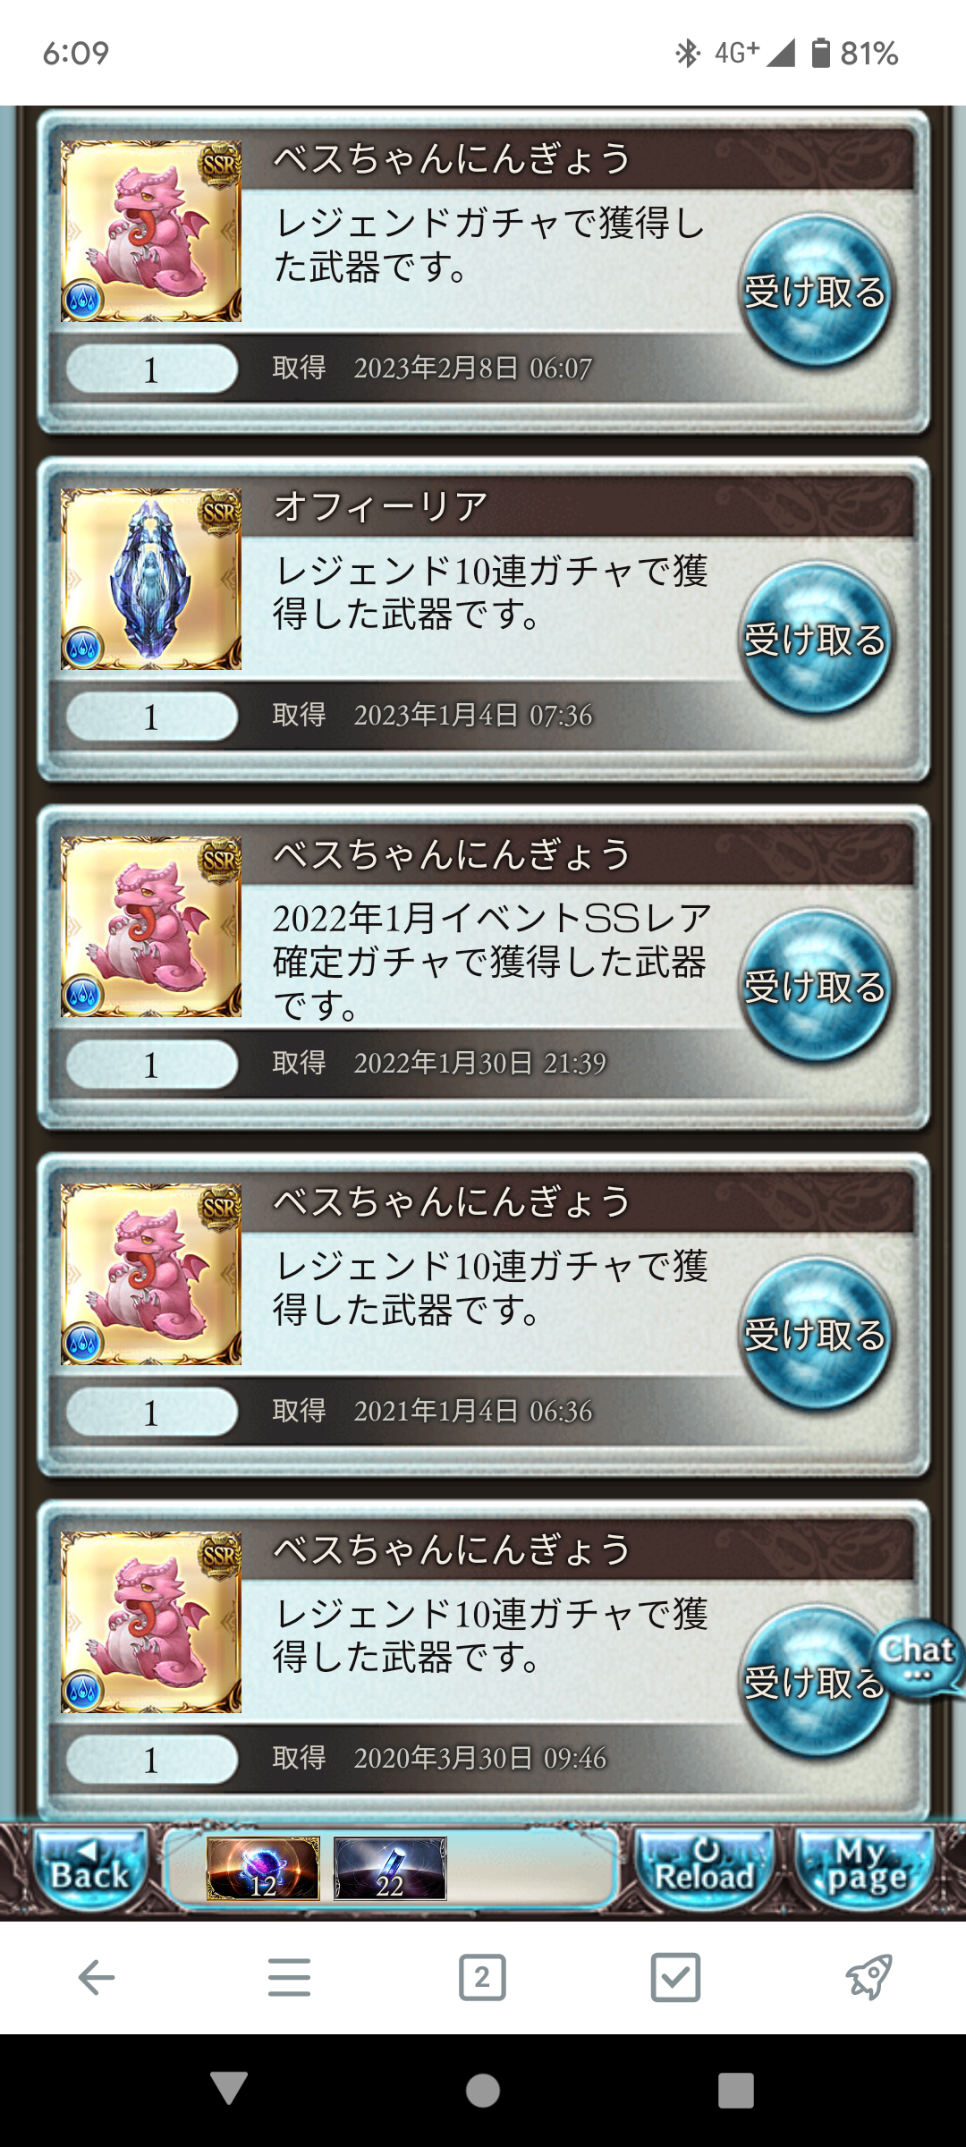Tap the topmost ベスちゃんにんぎょう thumbnail
966x2147 pixels.
[x=151, y=231]
